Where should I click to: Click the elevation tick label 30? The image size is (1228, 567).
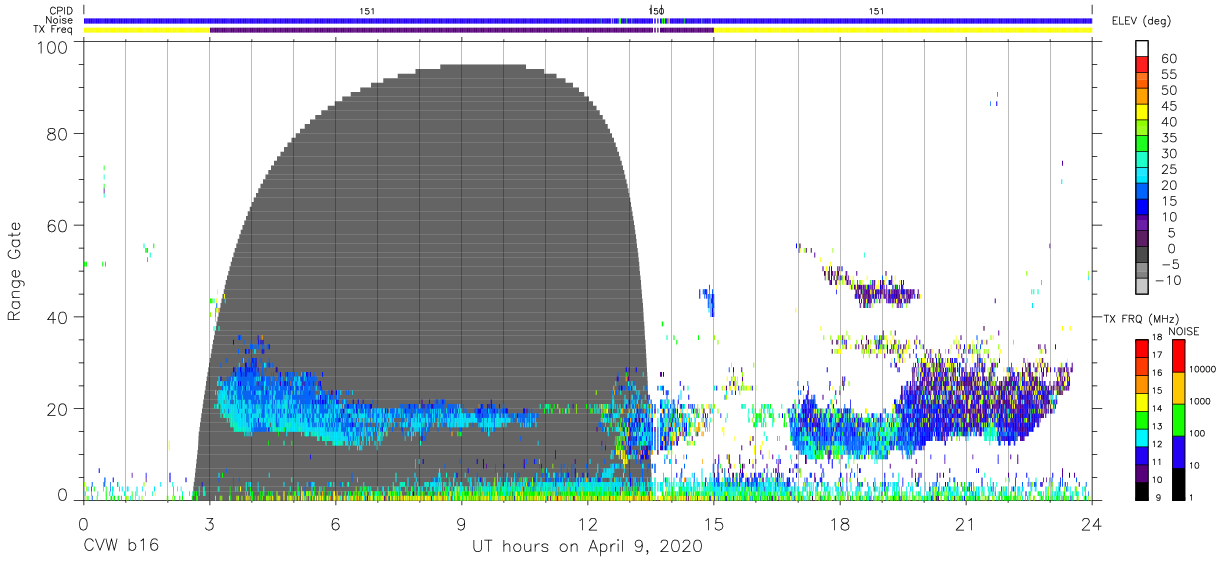(1169, 153)
